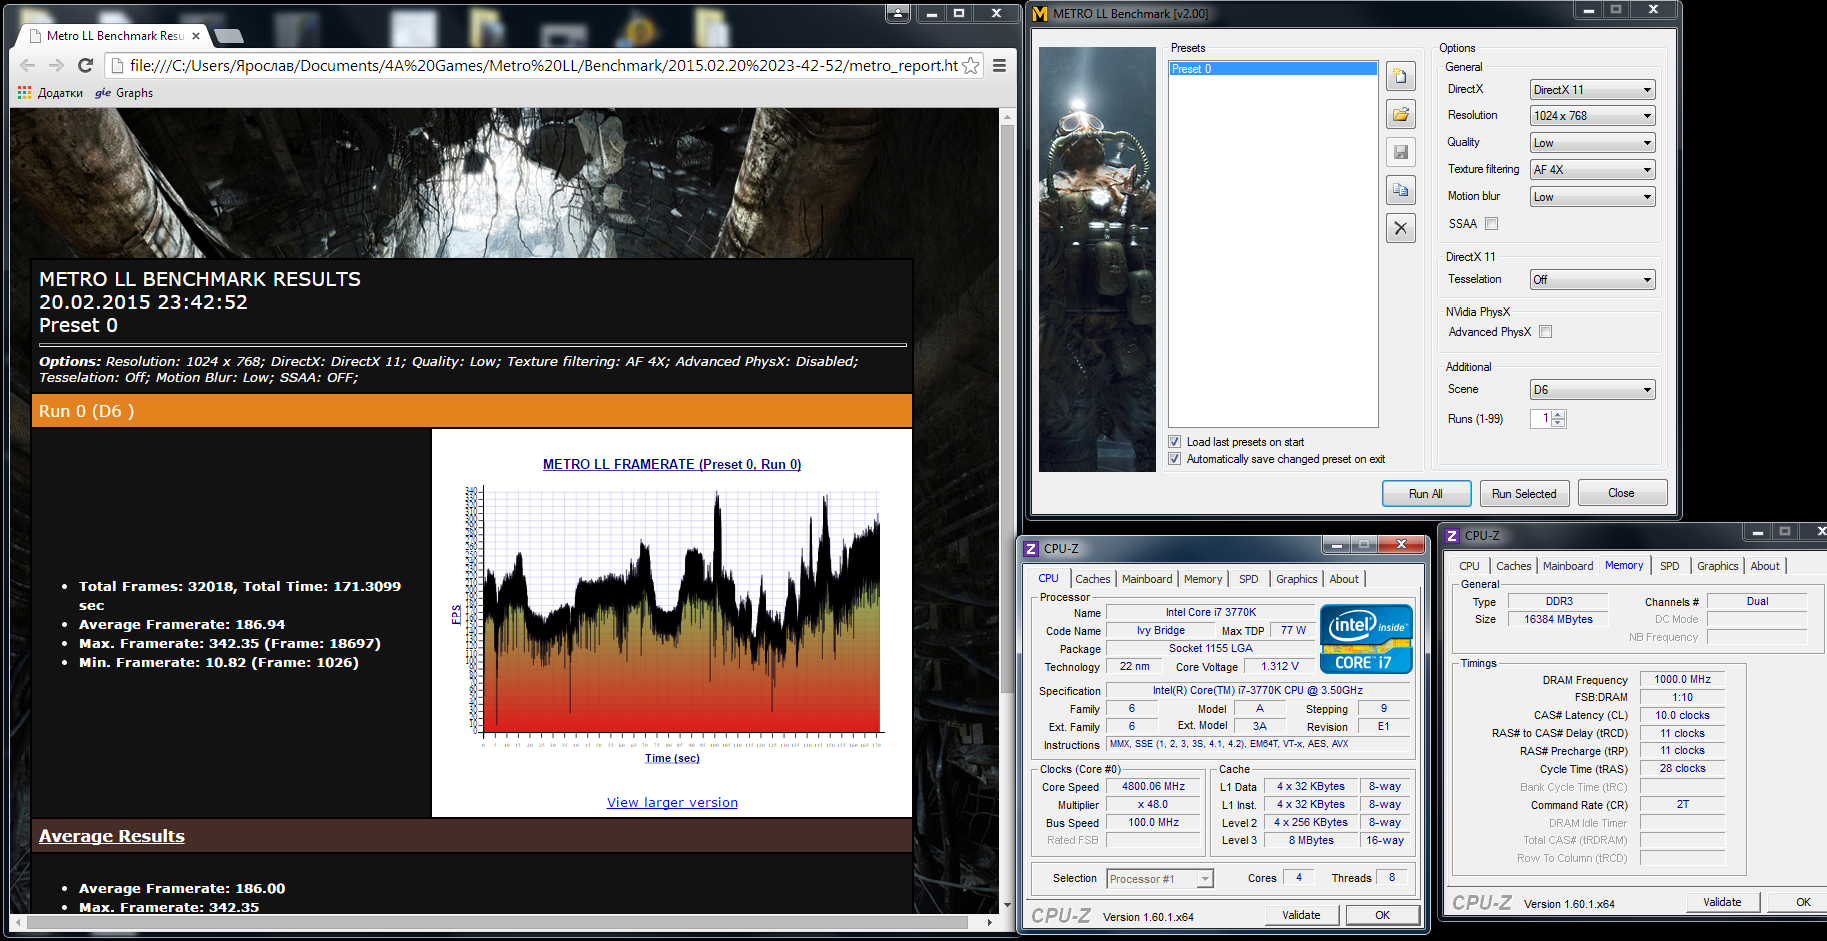Open Chrome's hamburger menu
Image resolution: width=1827 pixels, height=941 pixels.
[x=999, y=65]
